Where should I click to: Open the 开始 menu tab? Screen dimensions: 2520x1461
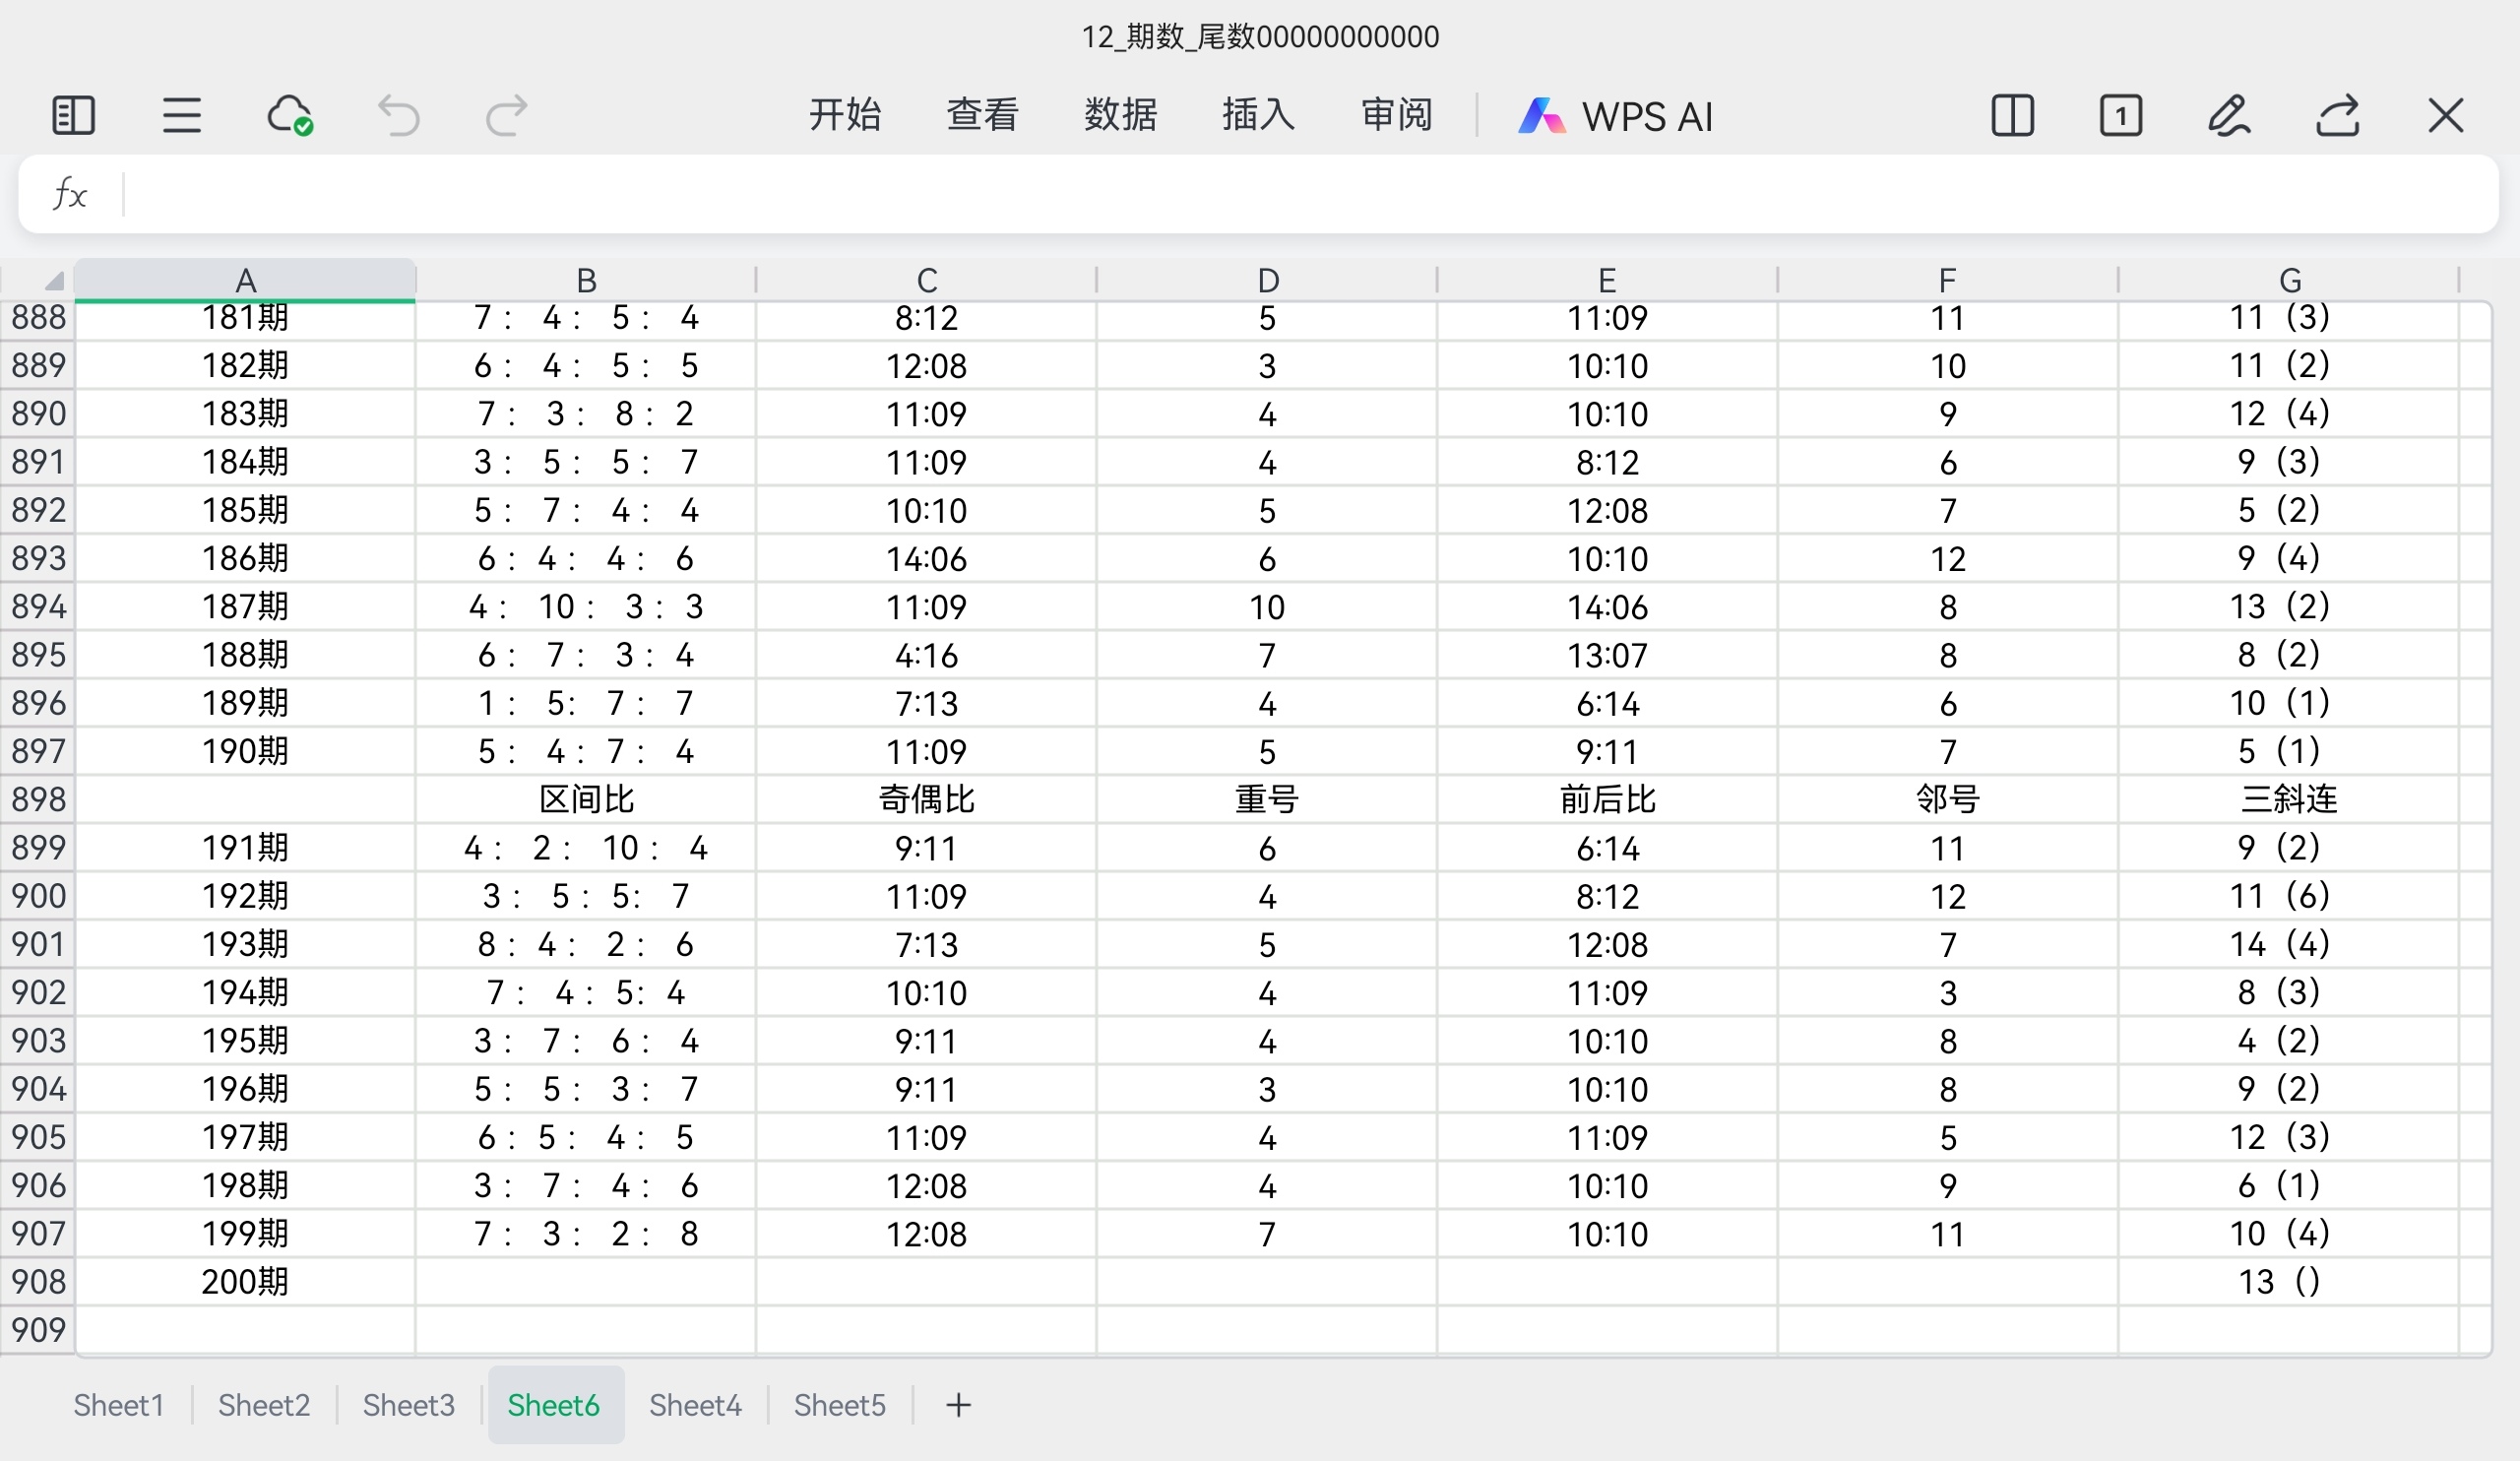[x=844, y=116]
